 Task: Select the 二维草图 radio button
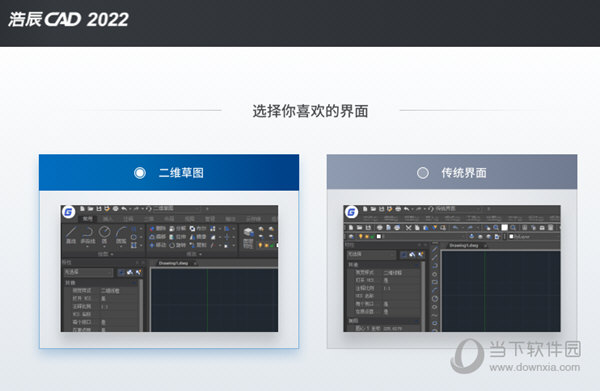(140, 173)
